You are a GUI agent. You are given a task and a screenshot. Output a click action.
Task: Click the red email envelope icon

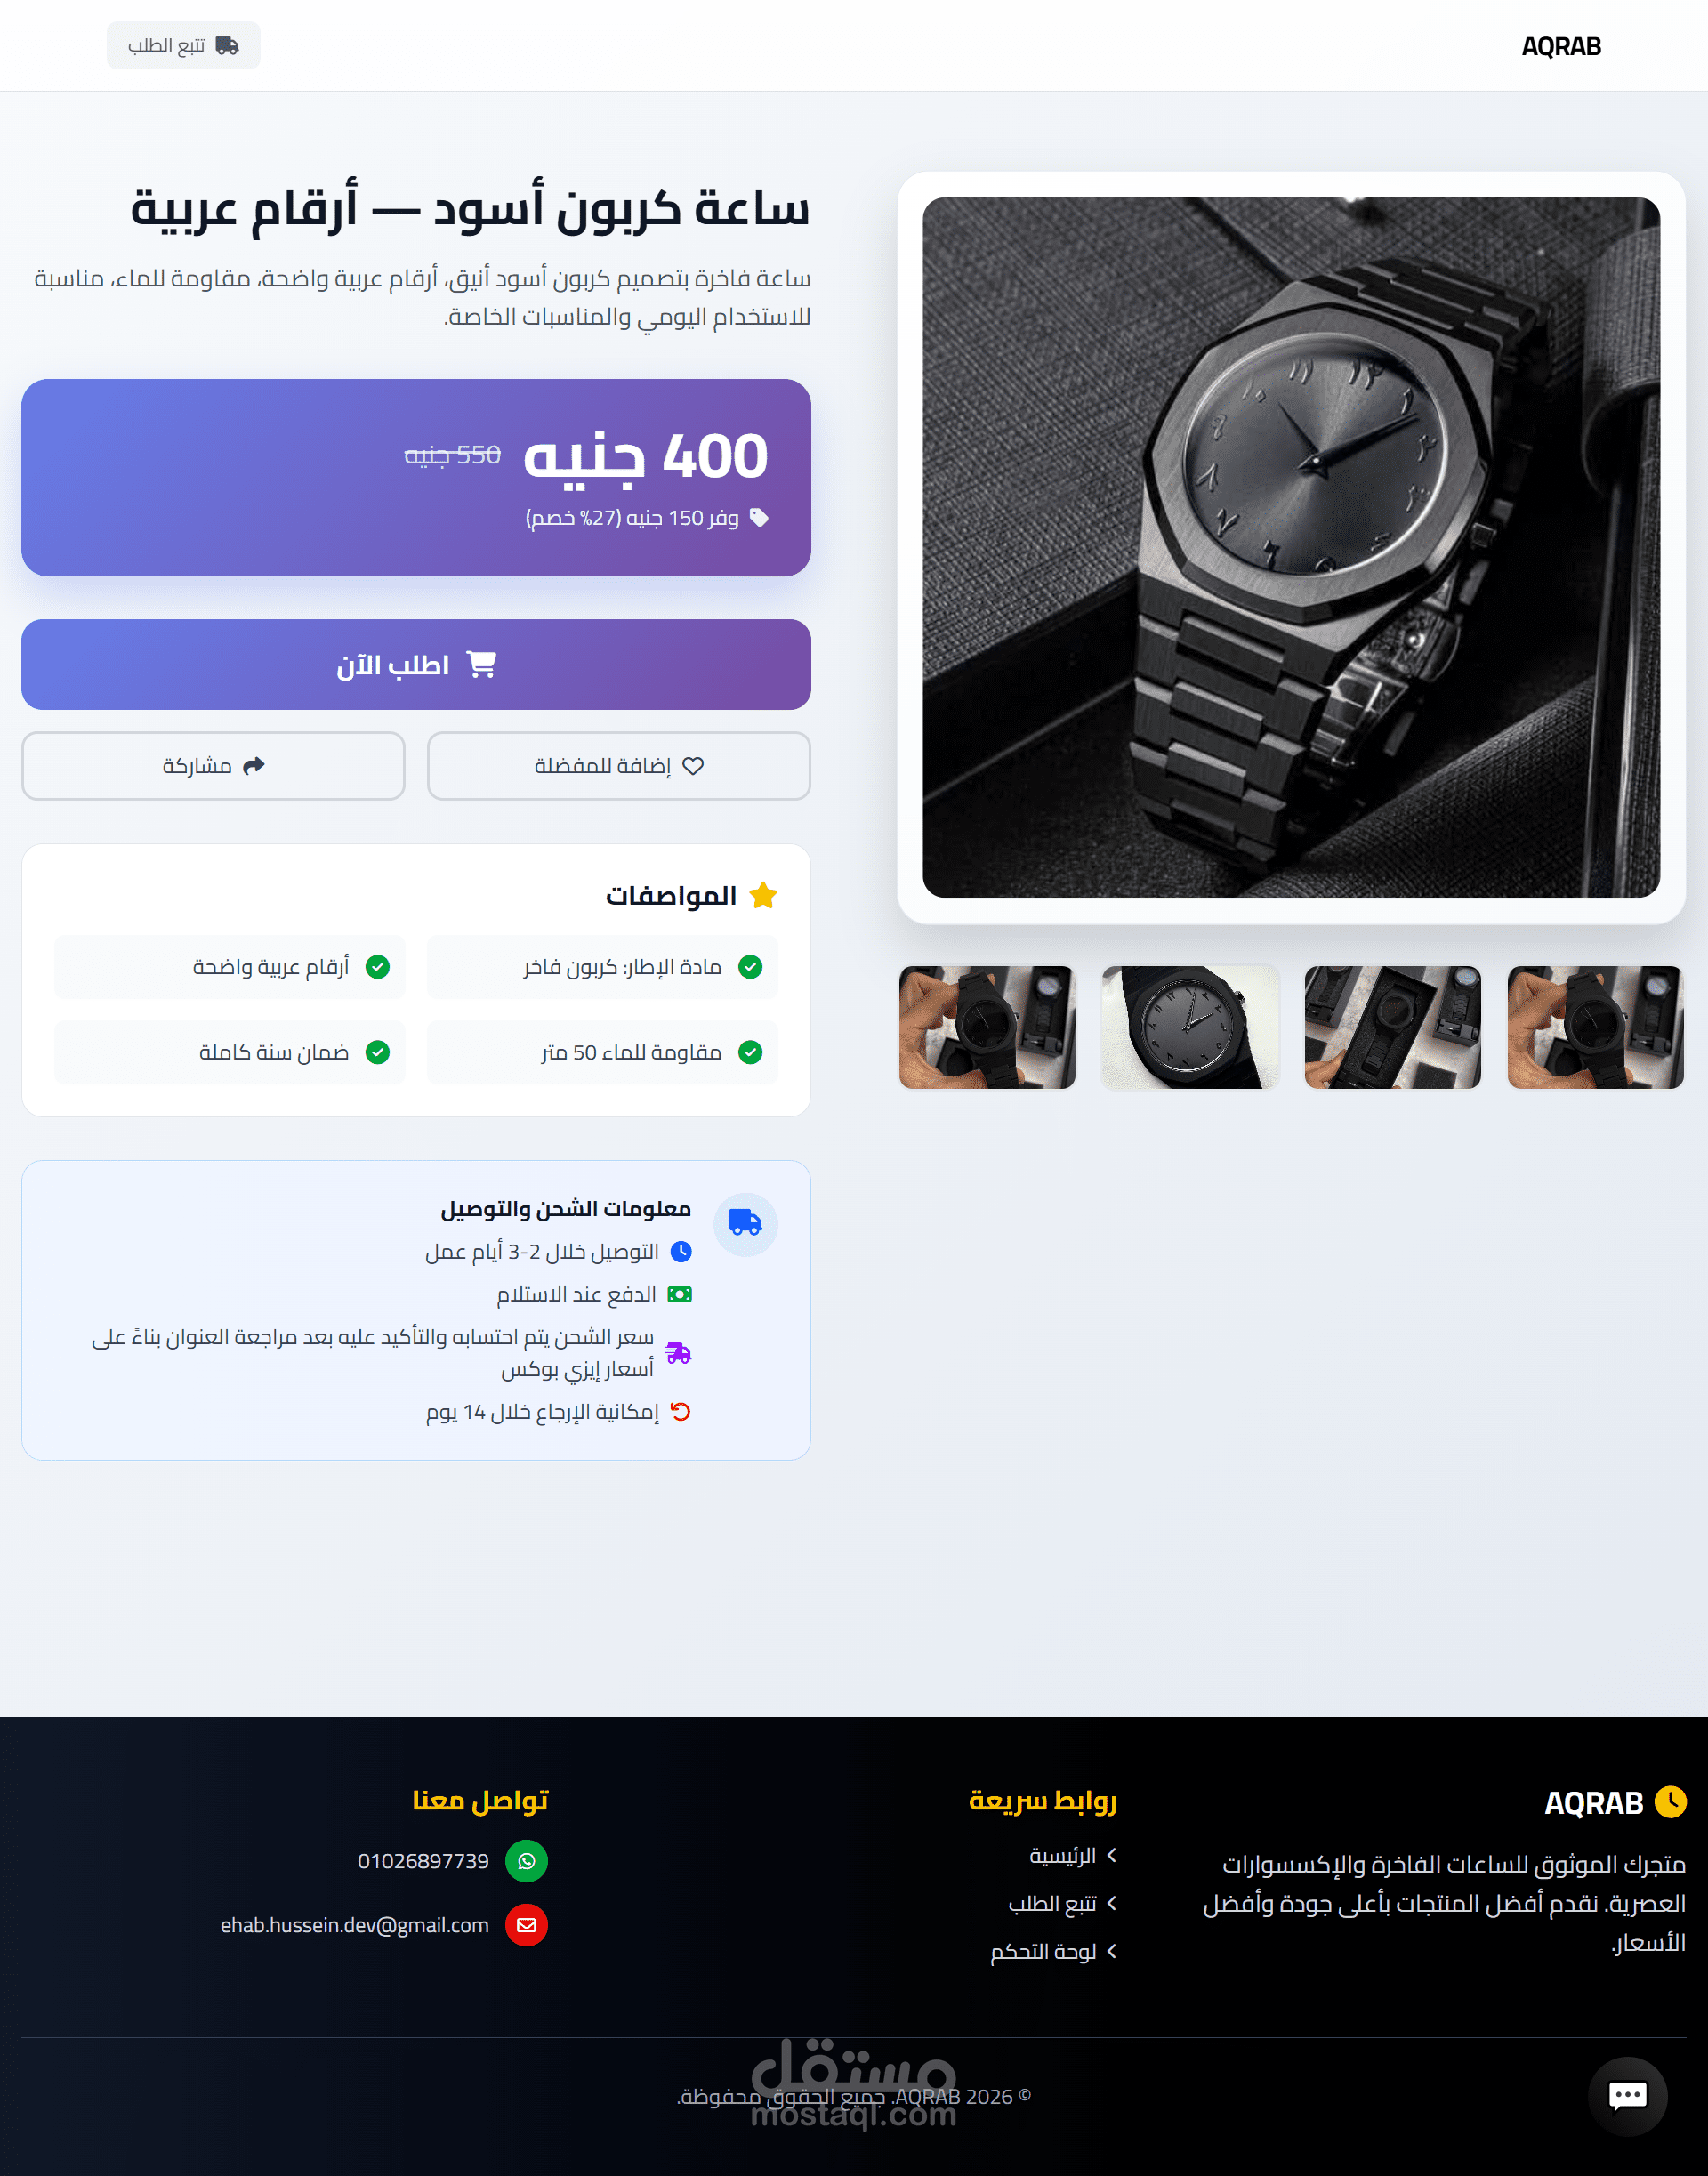click(x=526, y=1925)
